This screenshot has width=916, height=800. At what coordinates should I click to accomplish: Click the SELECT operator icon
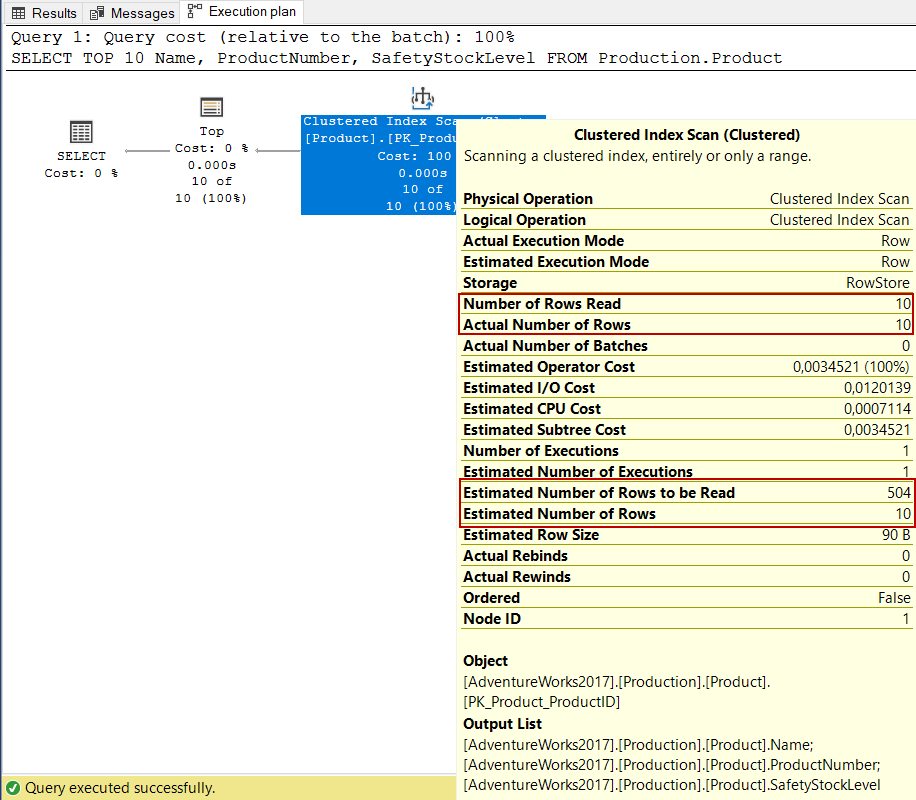point(81,132)
